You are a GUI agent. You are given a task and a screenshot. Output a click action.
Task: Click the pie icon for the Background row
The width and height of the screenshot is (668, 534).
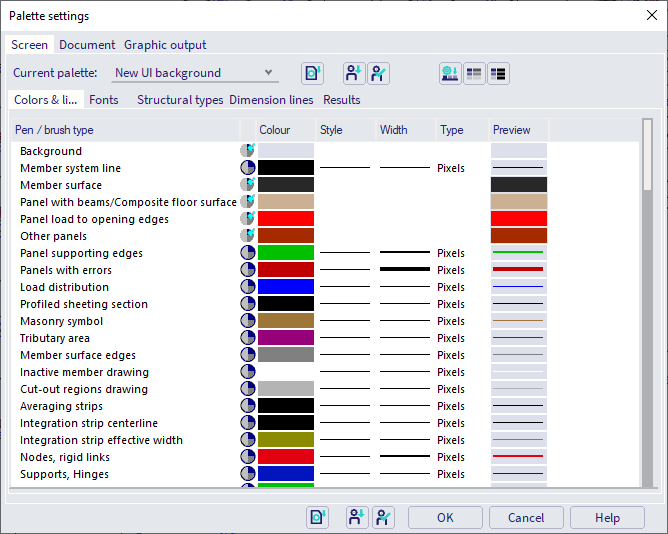point(247,151)
